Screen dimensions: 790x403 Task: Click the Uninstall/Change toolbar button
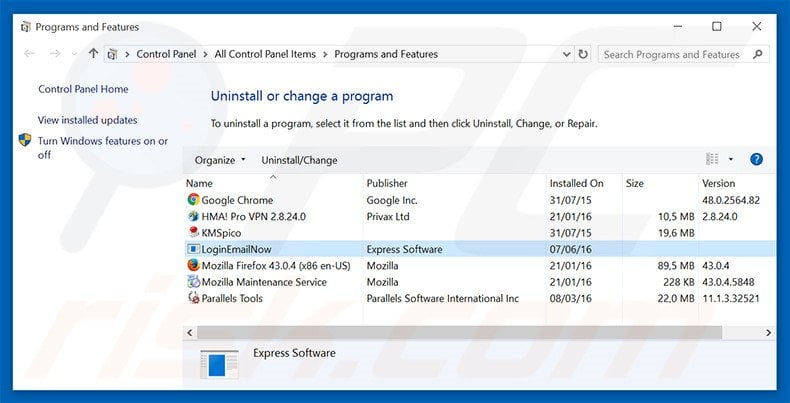(x=299, y=160)
